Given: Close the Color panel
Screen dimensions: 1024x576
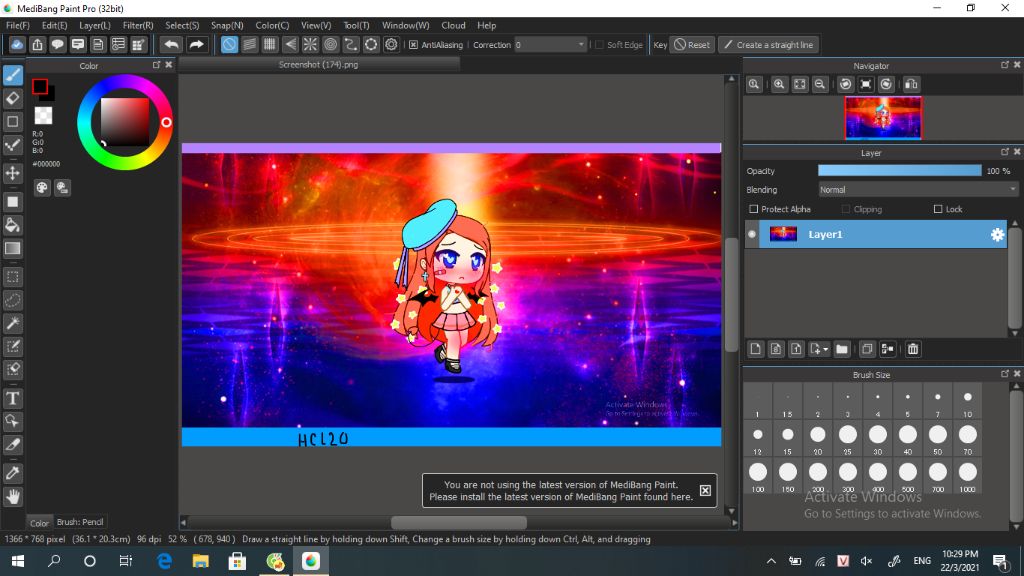Looking at the screenshot, I should click(168, 65).
